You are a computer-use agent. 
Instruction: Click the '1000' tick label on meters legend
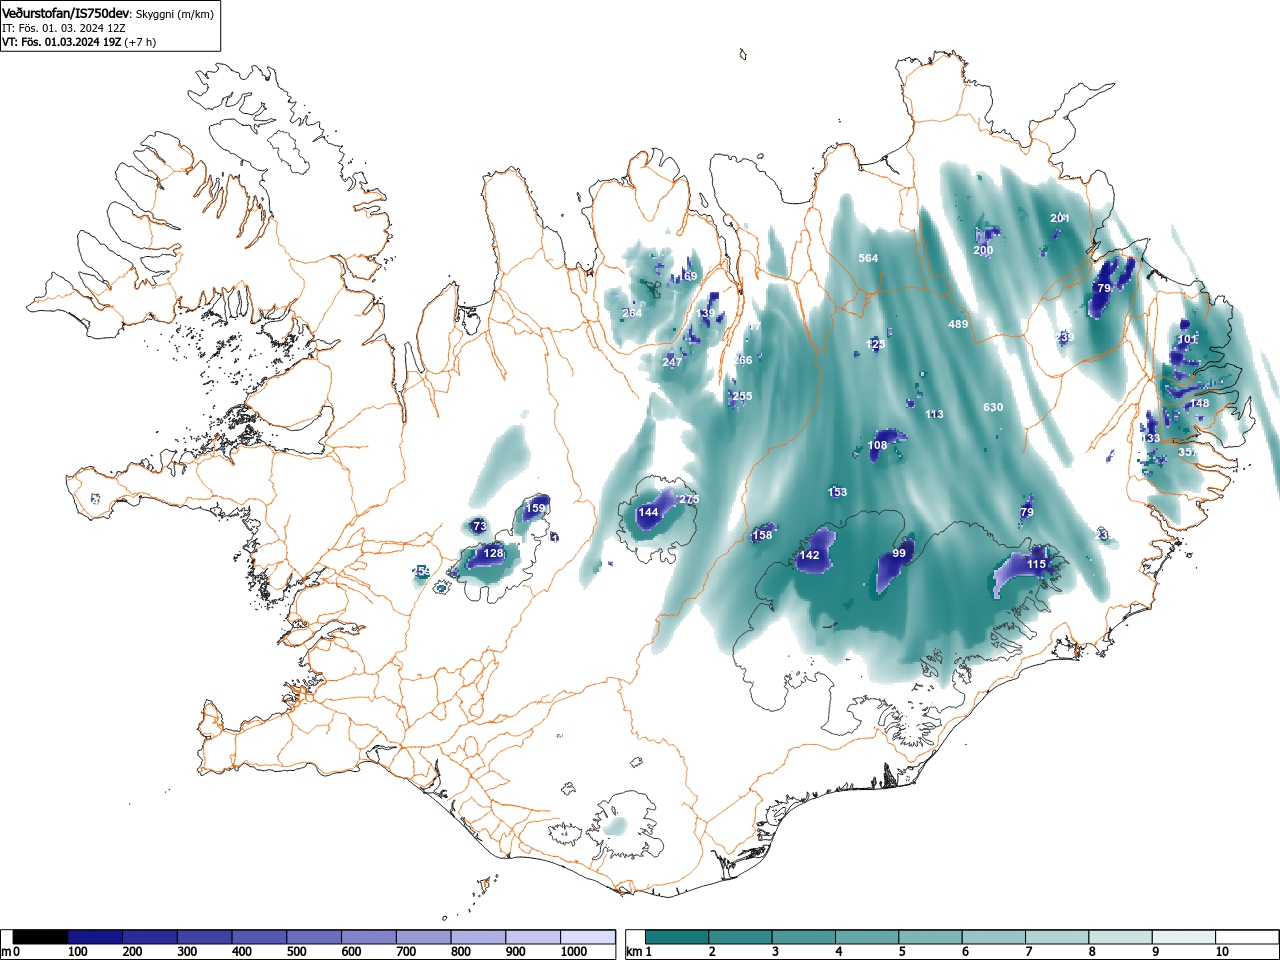pos(574,952)
